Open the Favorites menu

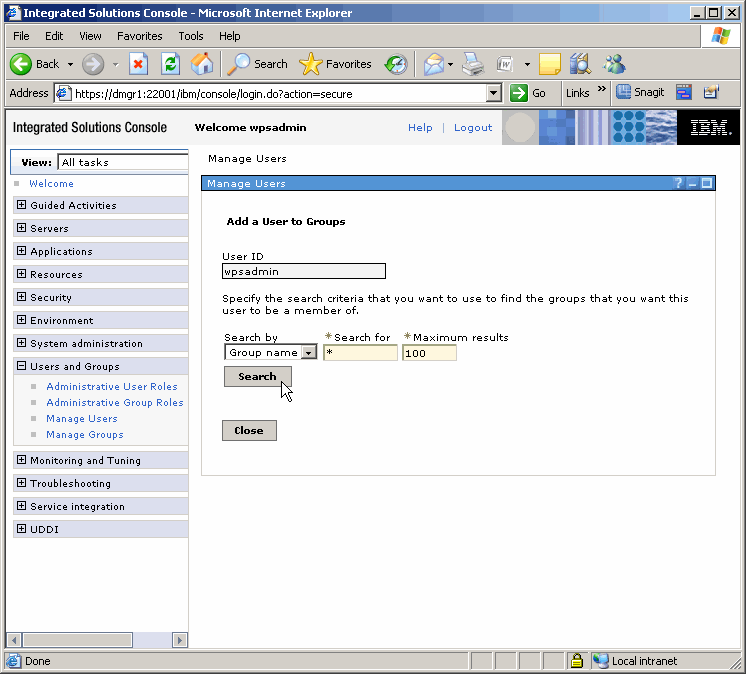[x=139, y=36]
